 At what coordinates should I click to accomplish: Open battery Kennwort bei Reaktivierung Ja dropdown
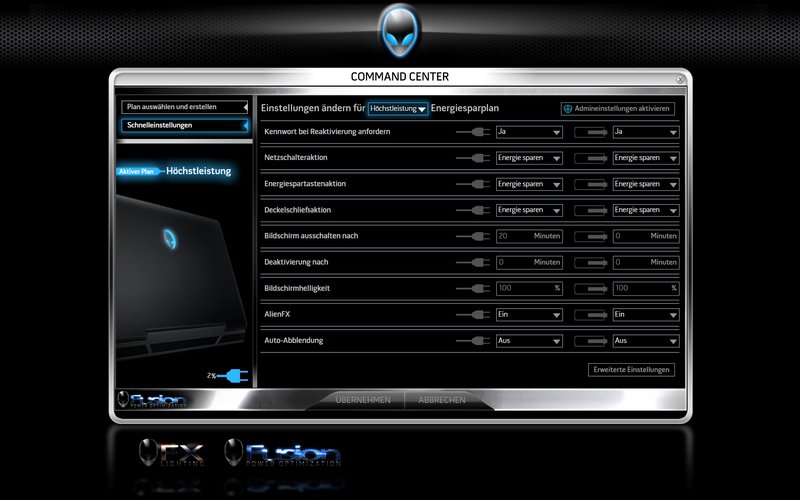(646, 132)
